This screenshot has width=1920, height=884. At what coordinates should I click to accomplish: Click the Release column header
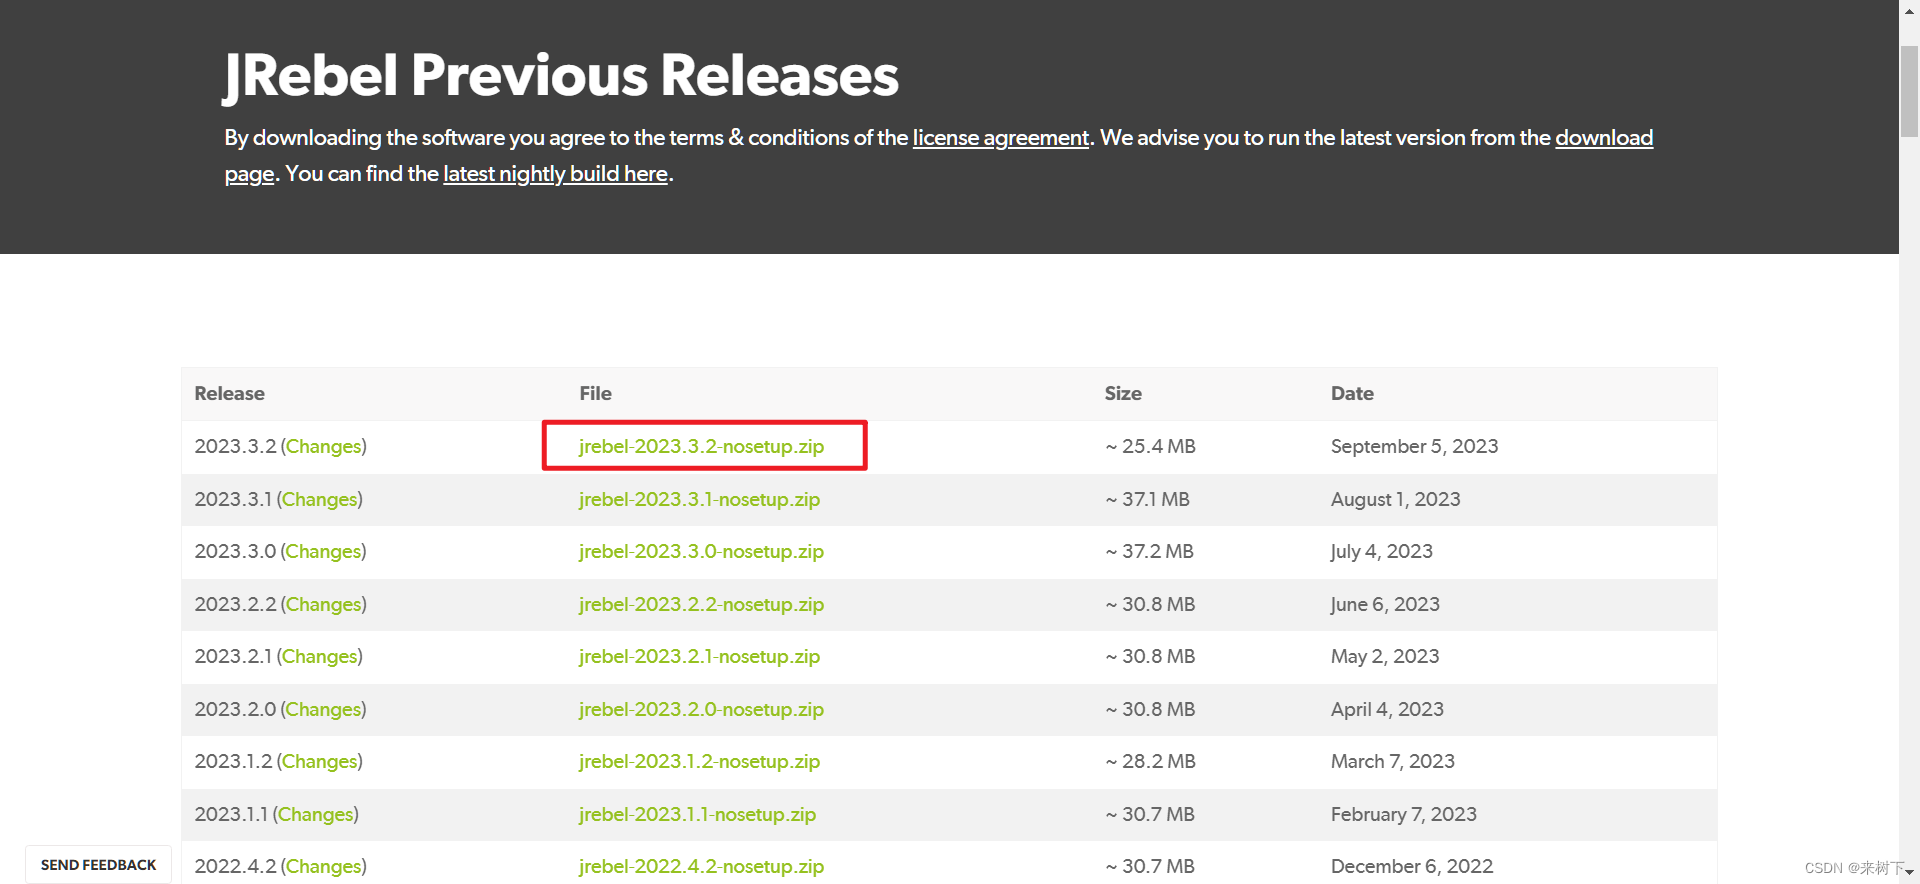point(229,394)
